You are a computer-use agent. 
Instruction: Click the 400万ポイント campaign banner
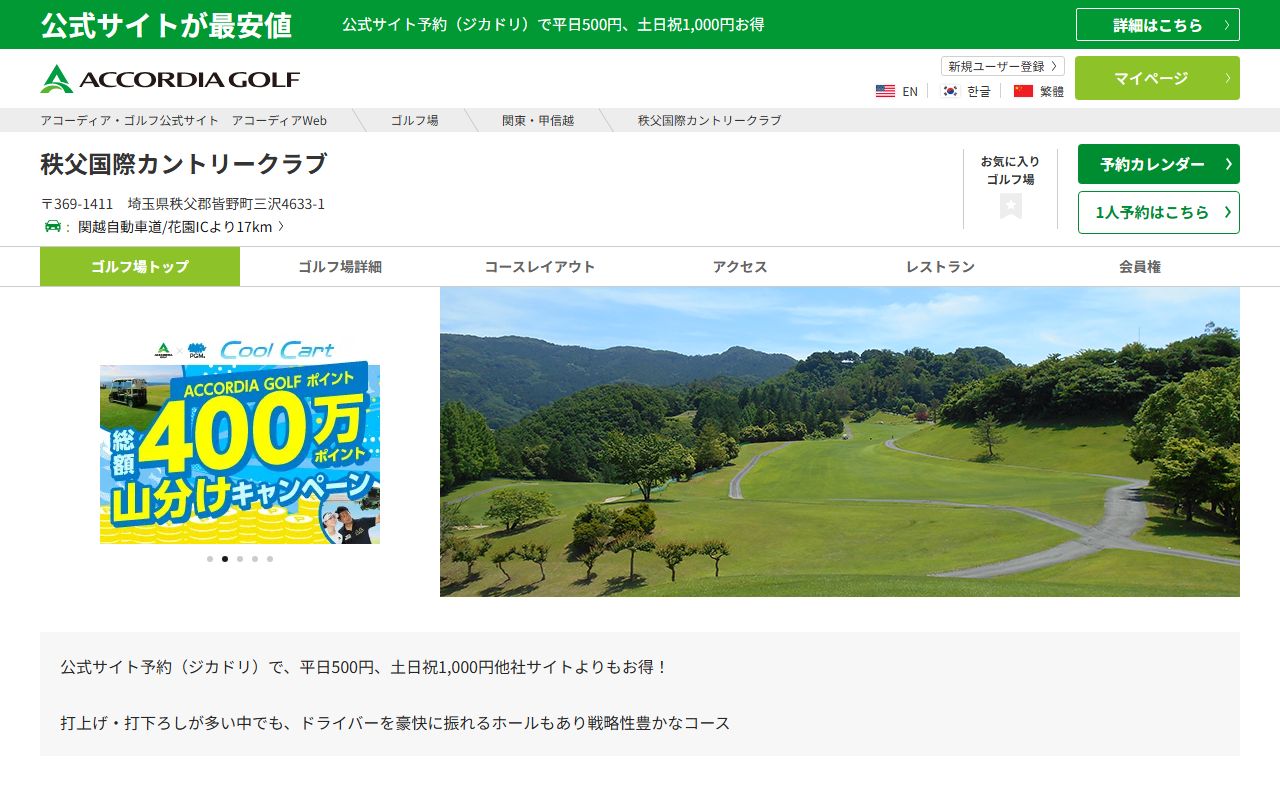[240, 441]
